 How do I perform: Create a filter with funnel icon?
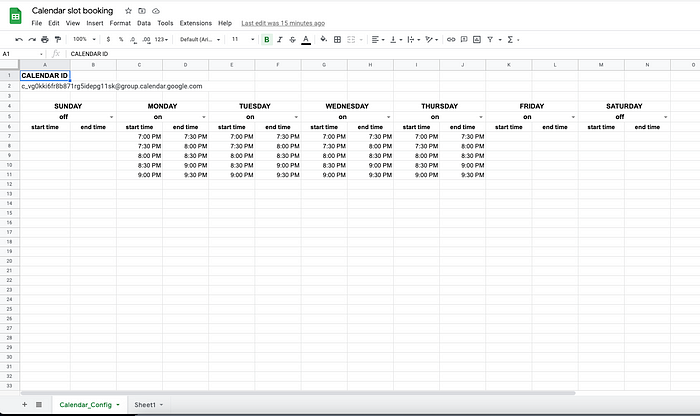490,40
